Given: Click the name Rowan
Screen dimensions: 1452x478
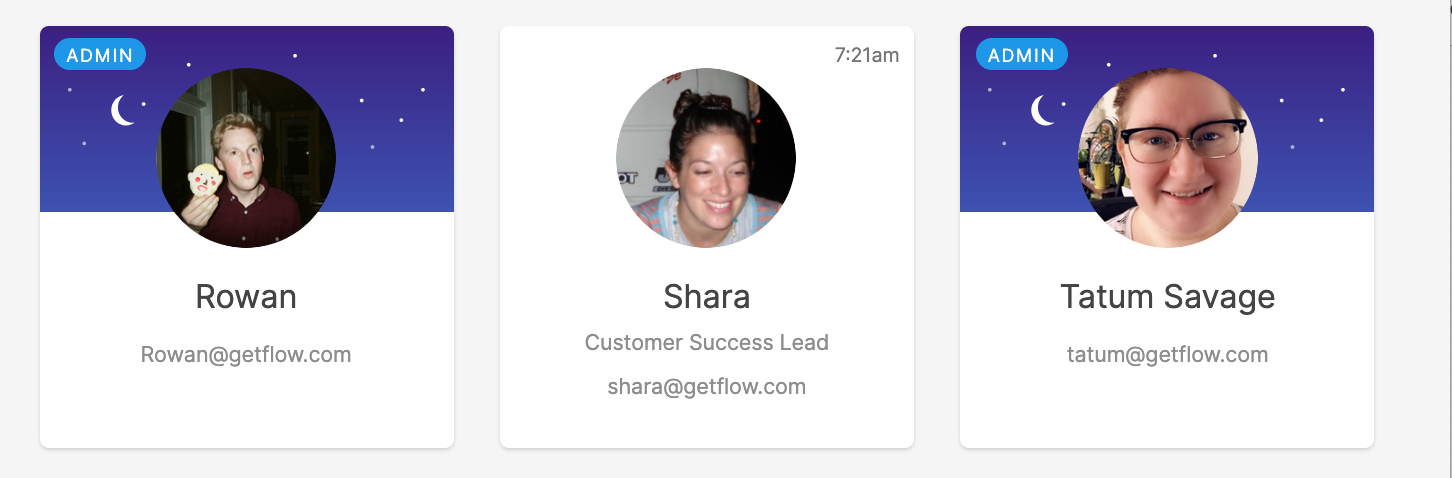Looking at the screenshot, I should [246, 297].
